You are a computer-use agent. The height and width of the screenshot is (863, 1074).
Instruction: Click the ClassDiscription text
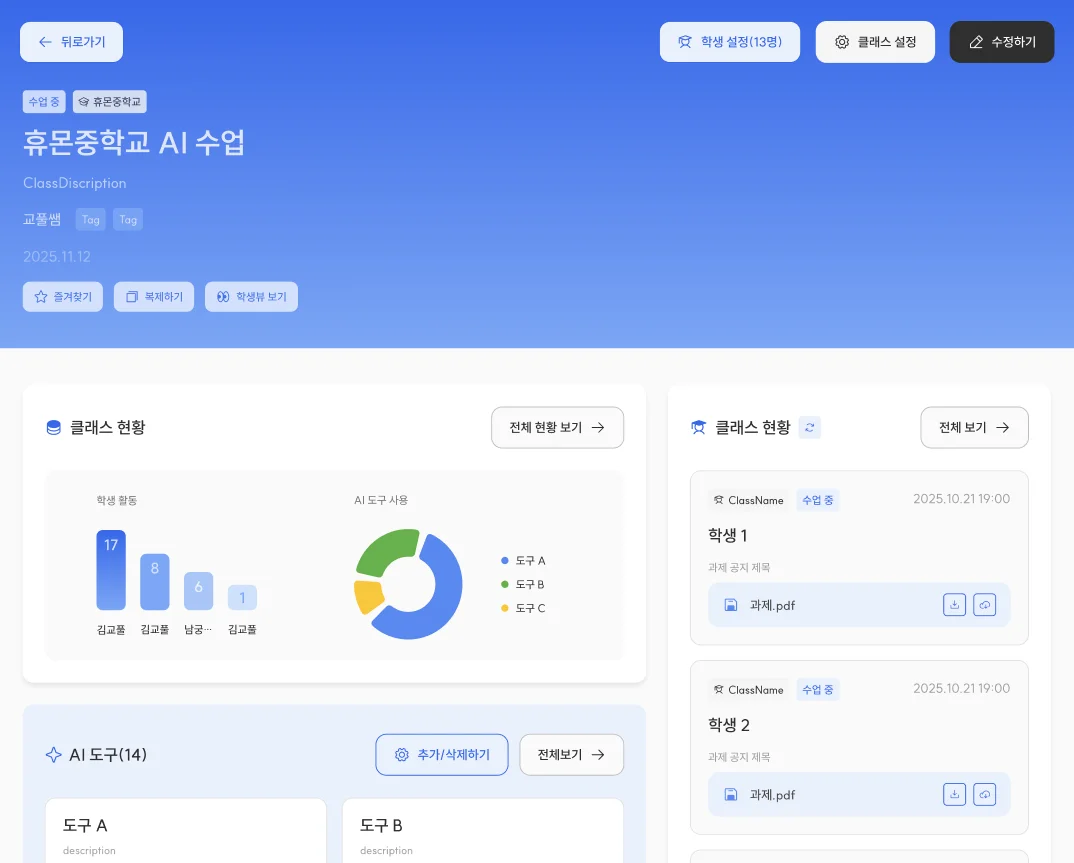click(75, 183)
